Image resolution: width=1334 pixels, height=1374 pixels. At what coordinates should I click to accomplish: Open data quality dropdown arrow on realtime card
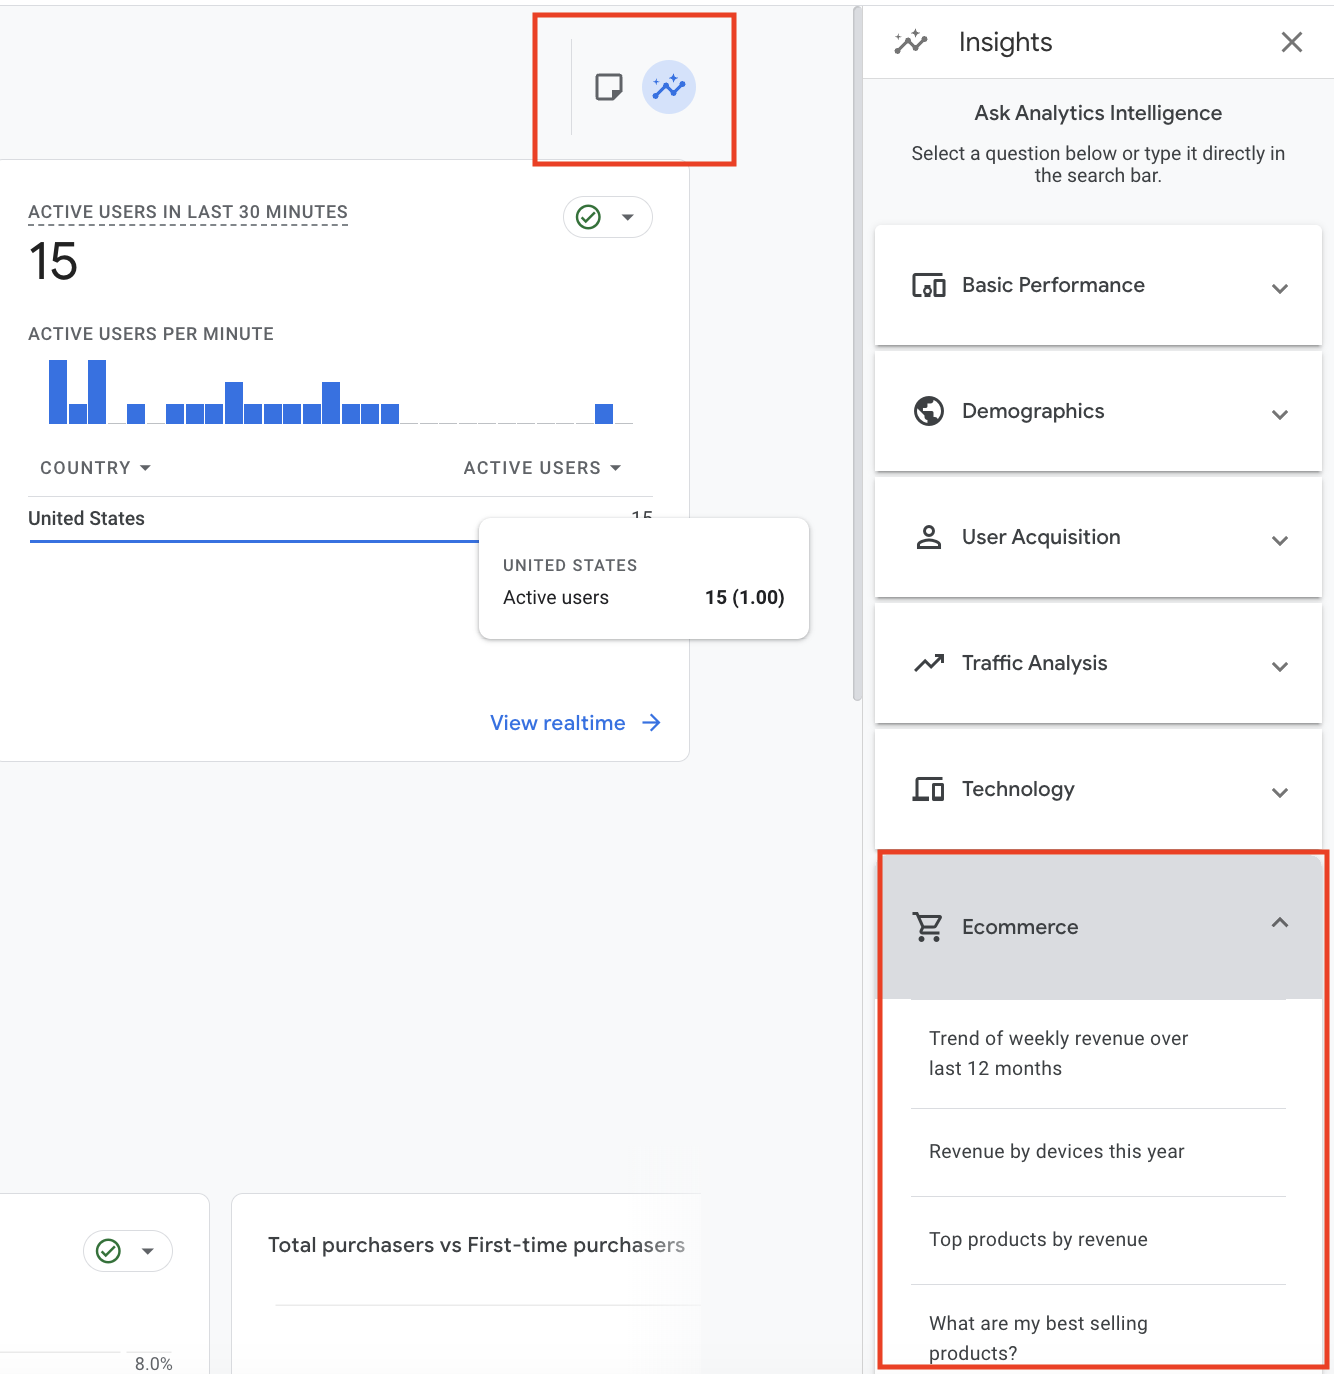coord(627,217)
